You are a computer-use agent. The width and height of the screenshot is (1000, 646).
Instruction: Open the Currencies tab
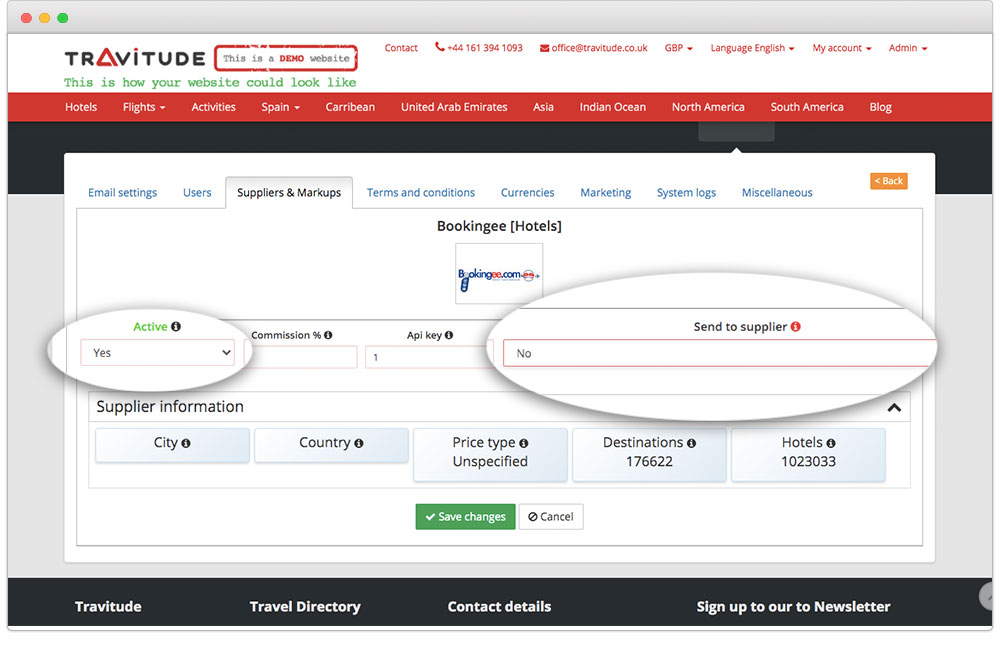pos(527,193)
